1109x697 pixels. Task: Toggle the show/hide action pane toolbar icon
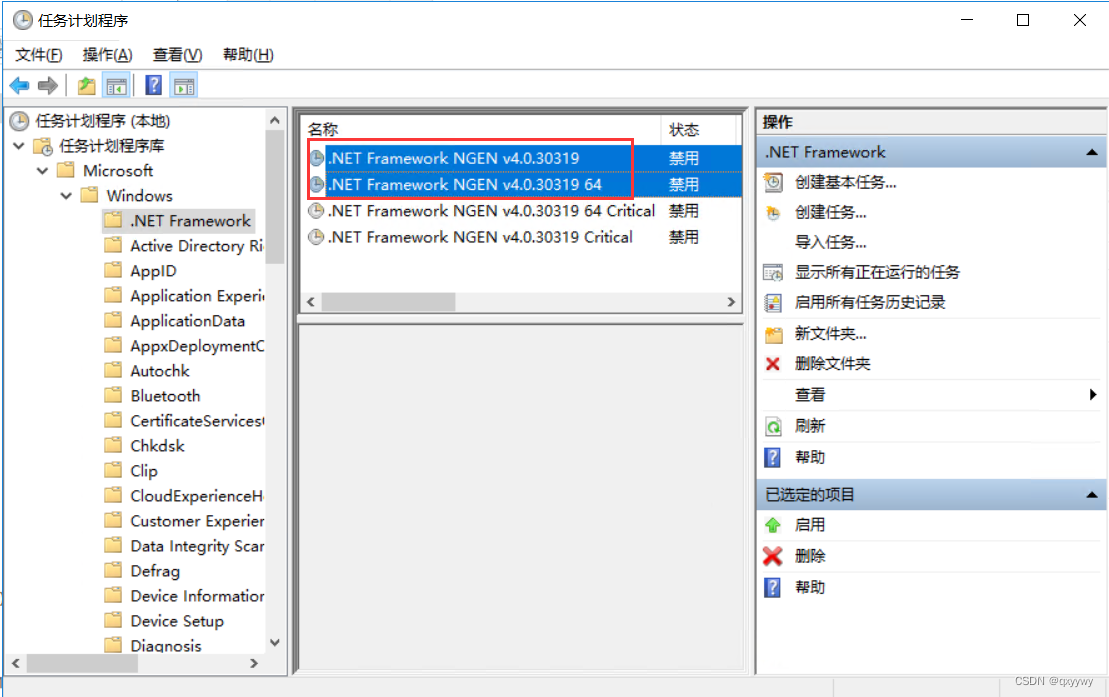click(184, 86)
